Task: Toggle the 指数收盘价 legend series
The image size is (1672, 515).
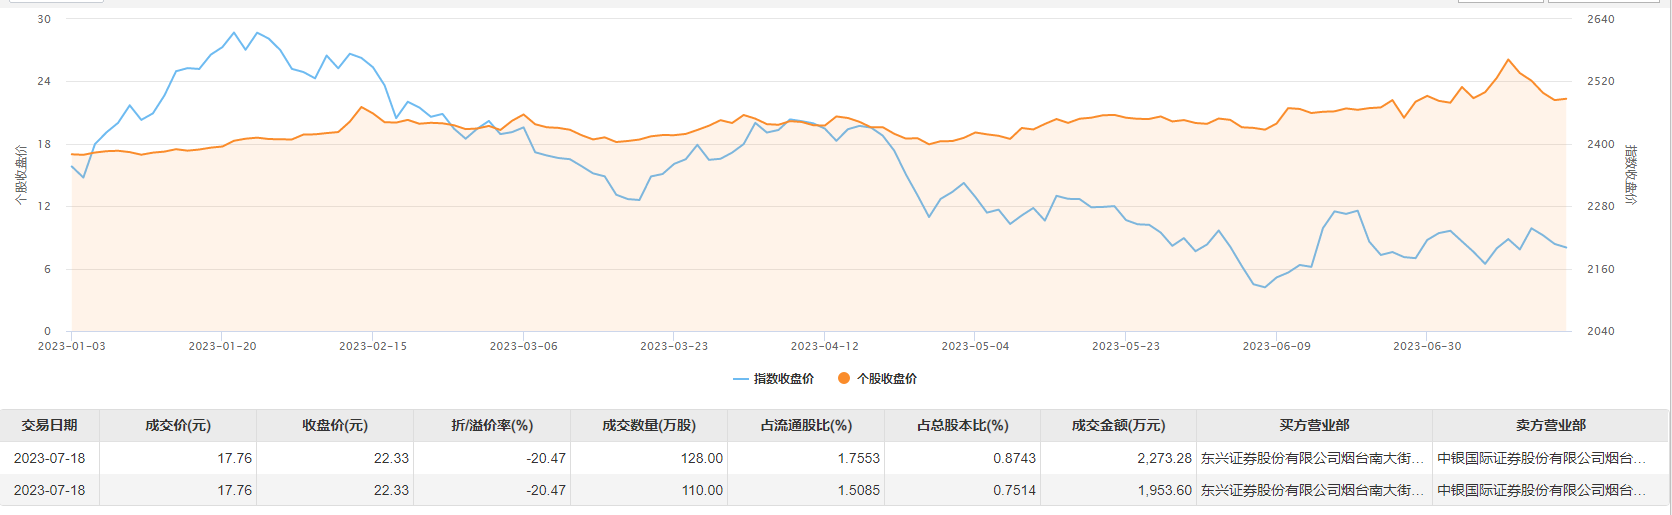Action: tap(774, 379)
